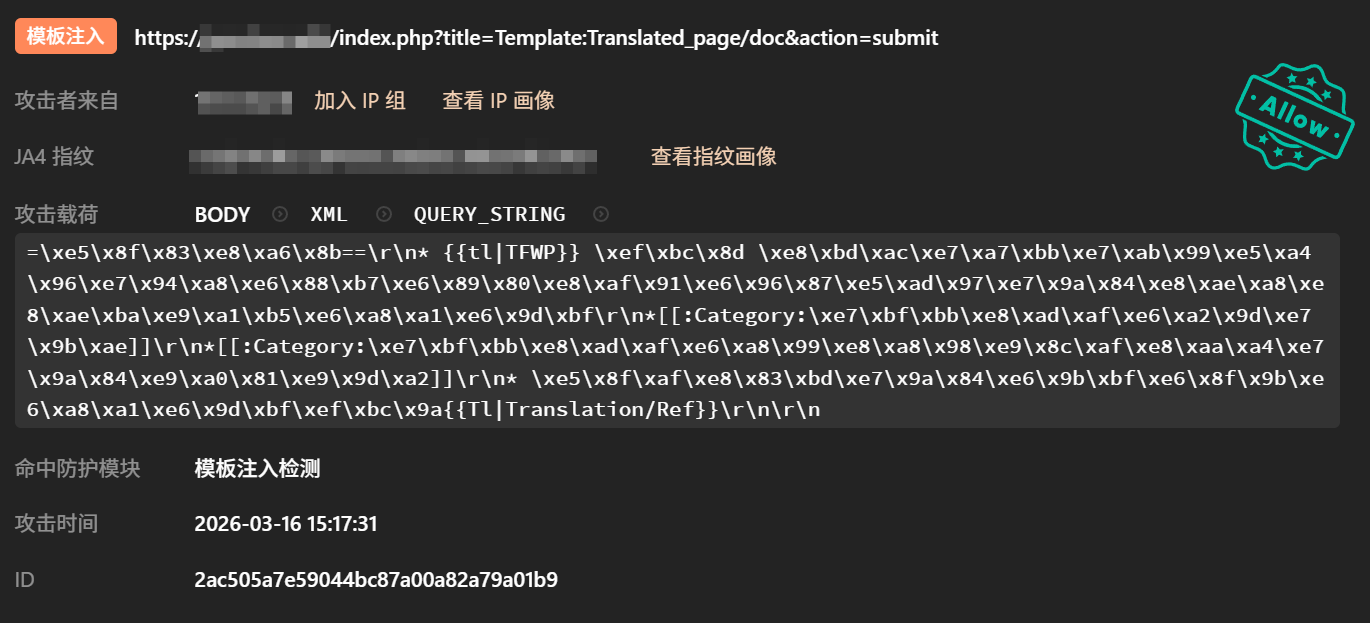This screenshot has width=1370, height=623.
Task: Click the orange 模板注入 attack type tag
Action: (x=66, y=37)
